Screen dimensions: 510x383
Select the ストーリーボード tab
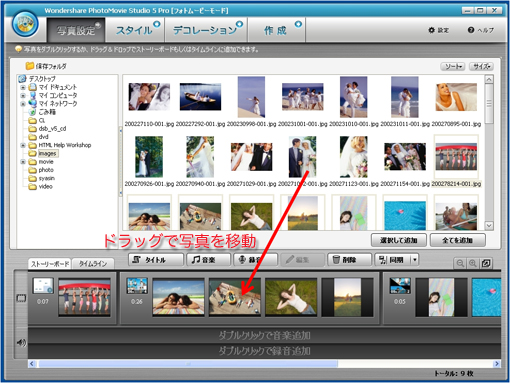pos(50,264)
